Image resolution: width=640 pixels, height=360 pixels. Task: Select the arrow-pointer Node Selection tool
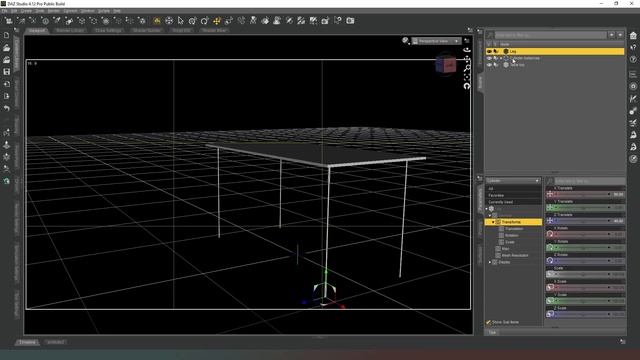pyautogui.click(x=181, y=21)
